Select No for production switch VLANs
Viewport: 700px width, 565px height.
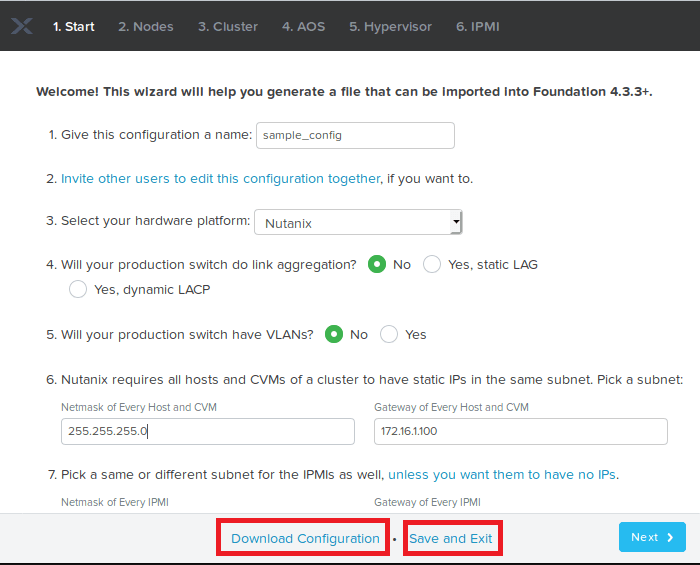tap(334, 334)
